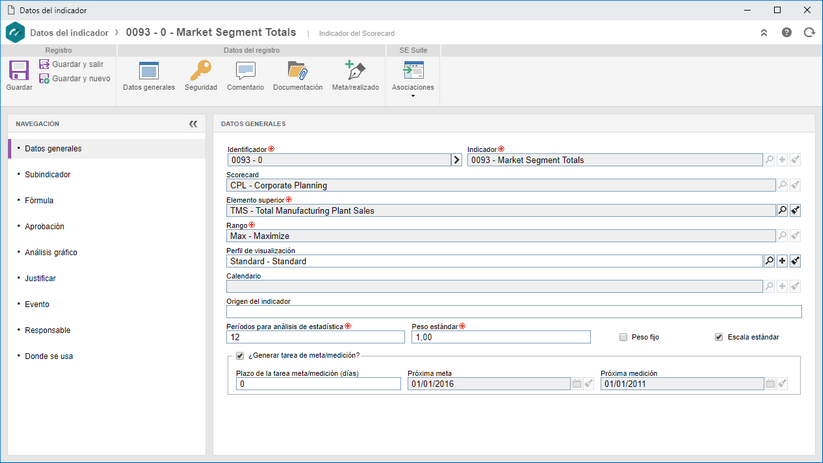This screenshot has width=823, height=463.
Task: Select Datos generales in navigation
Action: click(x=107, y=149)
